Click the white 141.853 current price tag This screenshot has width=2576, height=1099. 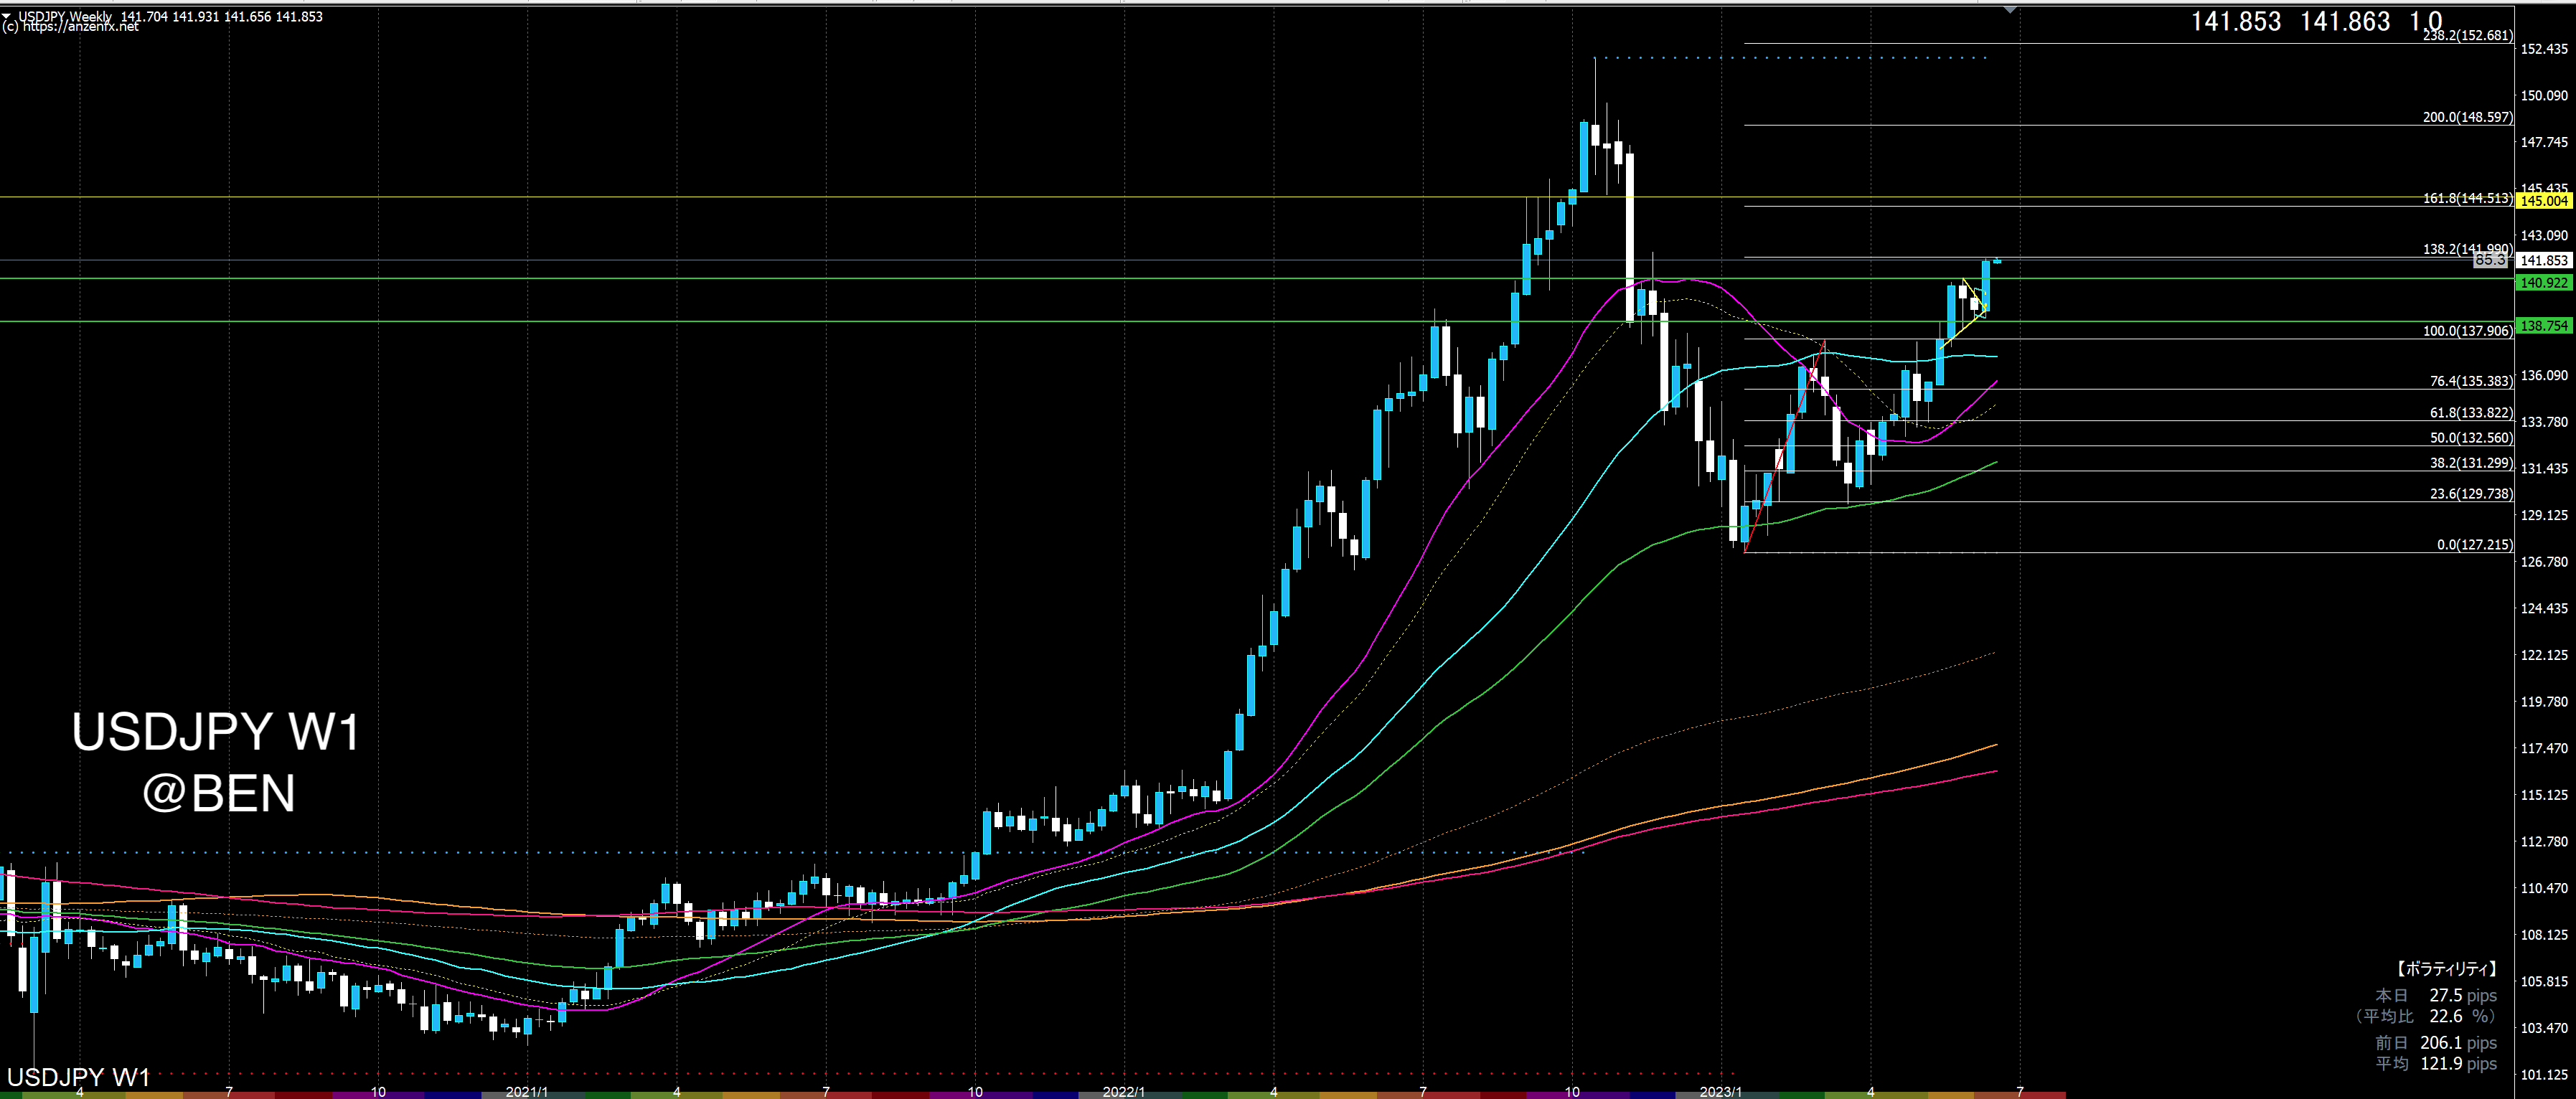pyautogui.click(x=2542, y=260)
